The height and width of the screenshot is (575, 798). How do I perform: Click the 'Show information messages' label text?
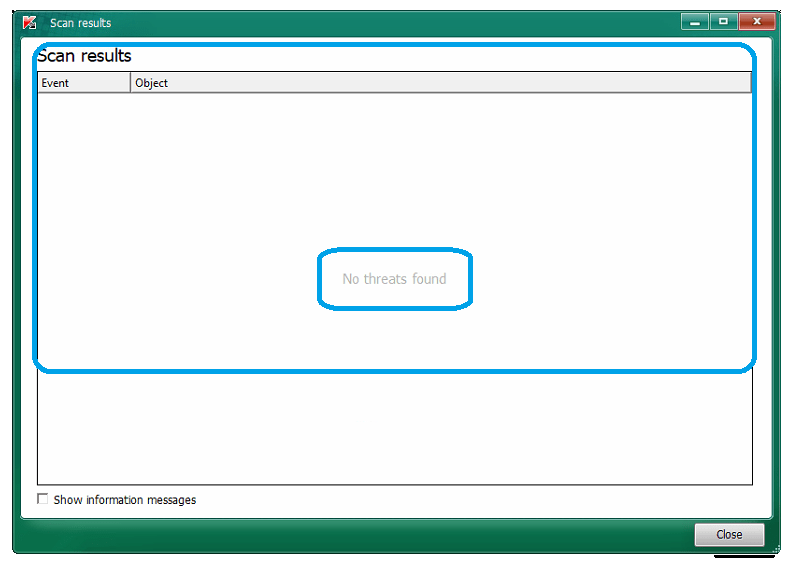[125, 500]
